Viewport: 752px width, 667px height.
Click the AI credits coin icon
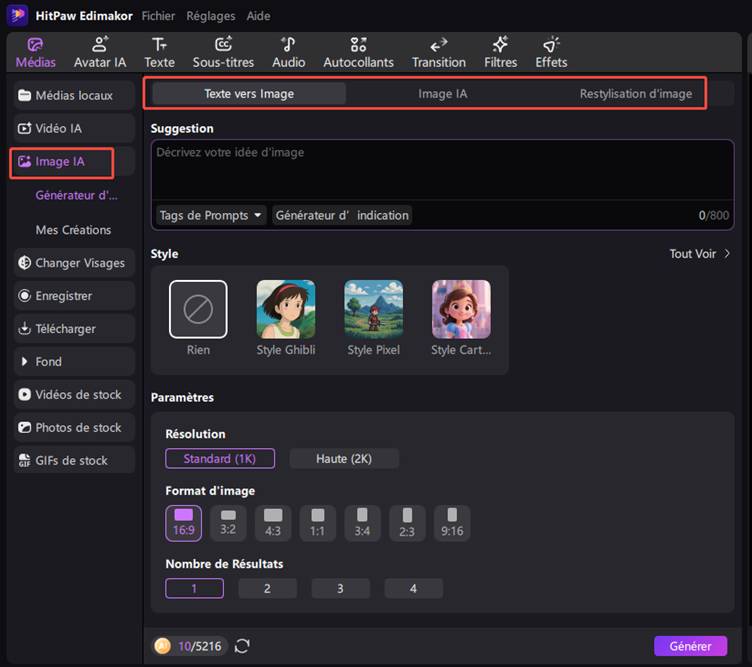click(x=163, y=646)
